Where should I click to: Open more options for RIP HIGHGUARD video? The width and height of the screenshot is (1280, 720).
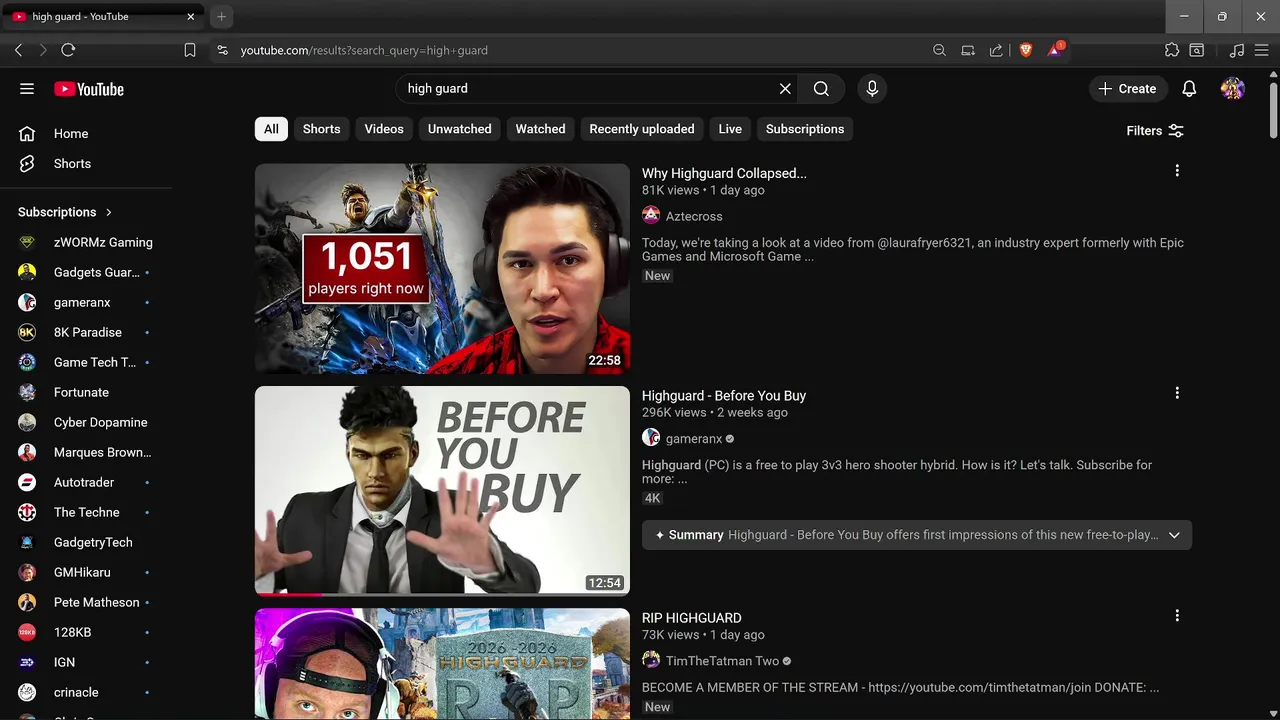point(1177,615)
